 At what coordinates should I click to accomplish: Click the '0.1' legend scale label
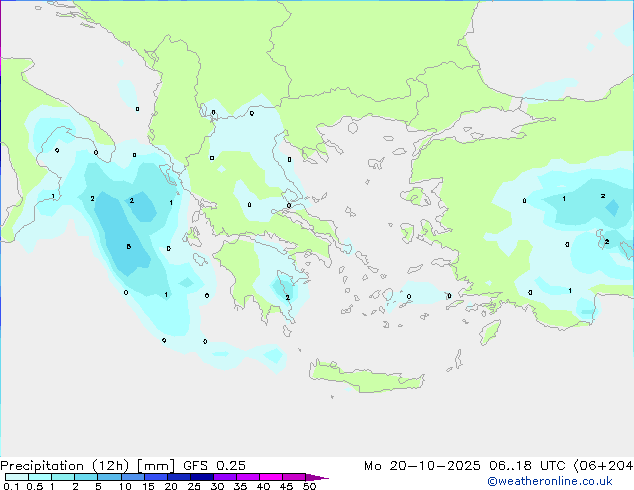tap(11, 486)
